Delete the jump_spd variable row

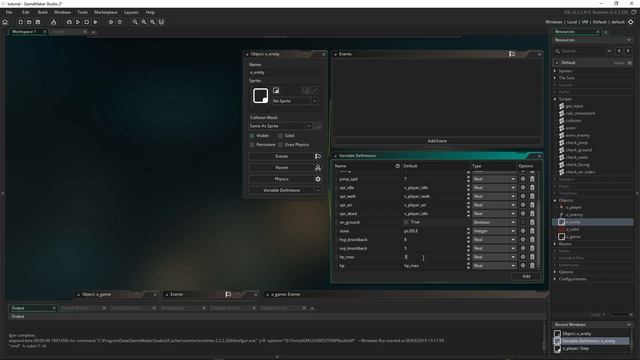pyautogui.click(x=532, y=179)
